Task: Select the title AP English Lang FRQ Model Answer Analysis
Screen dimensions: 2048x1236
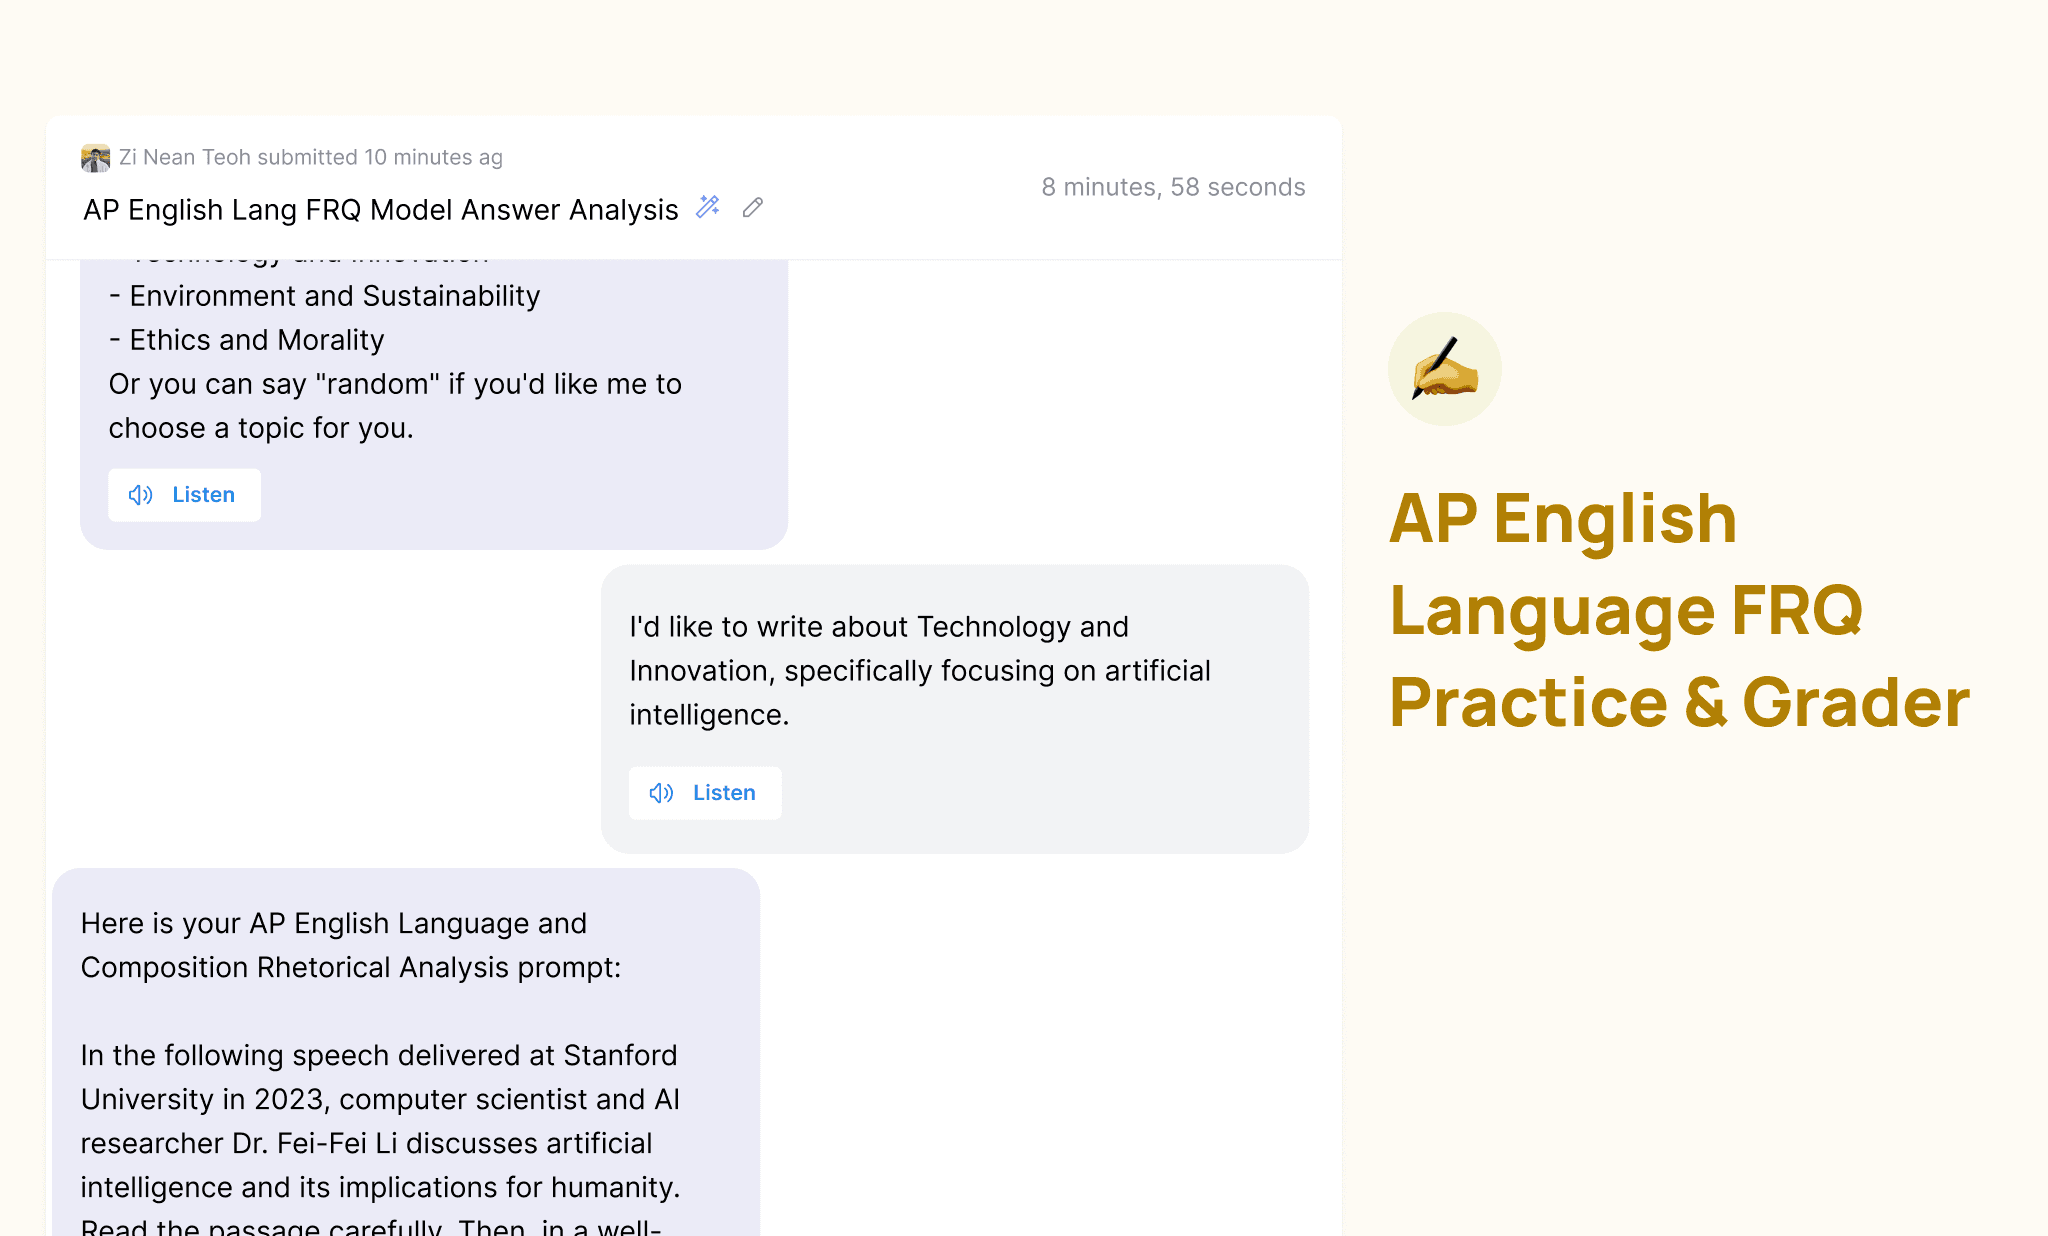Action: tap(380, 210)
